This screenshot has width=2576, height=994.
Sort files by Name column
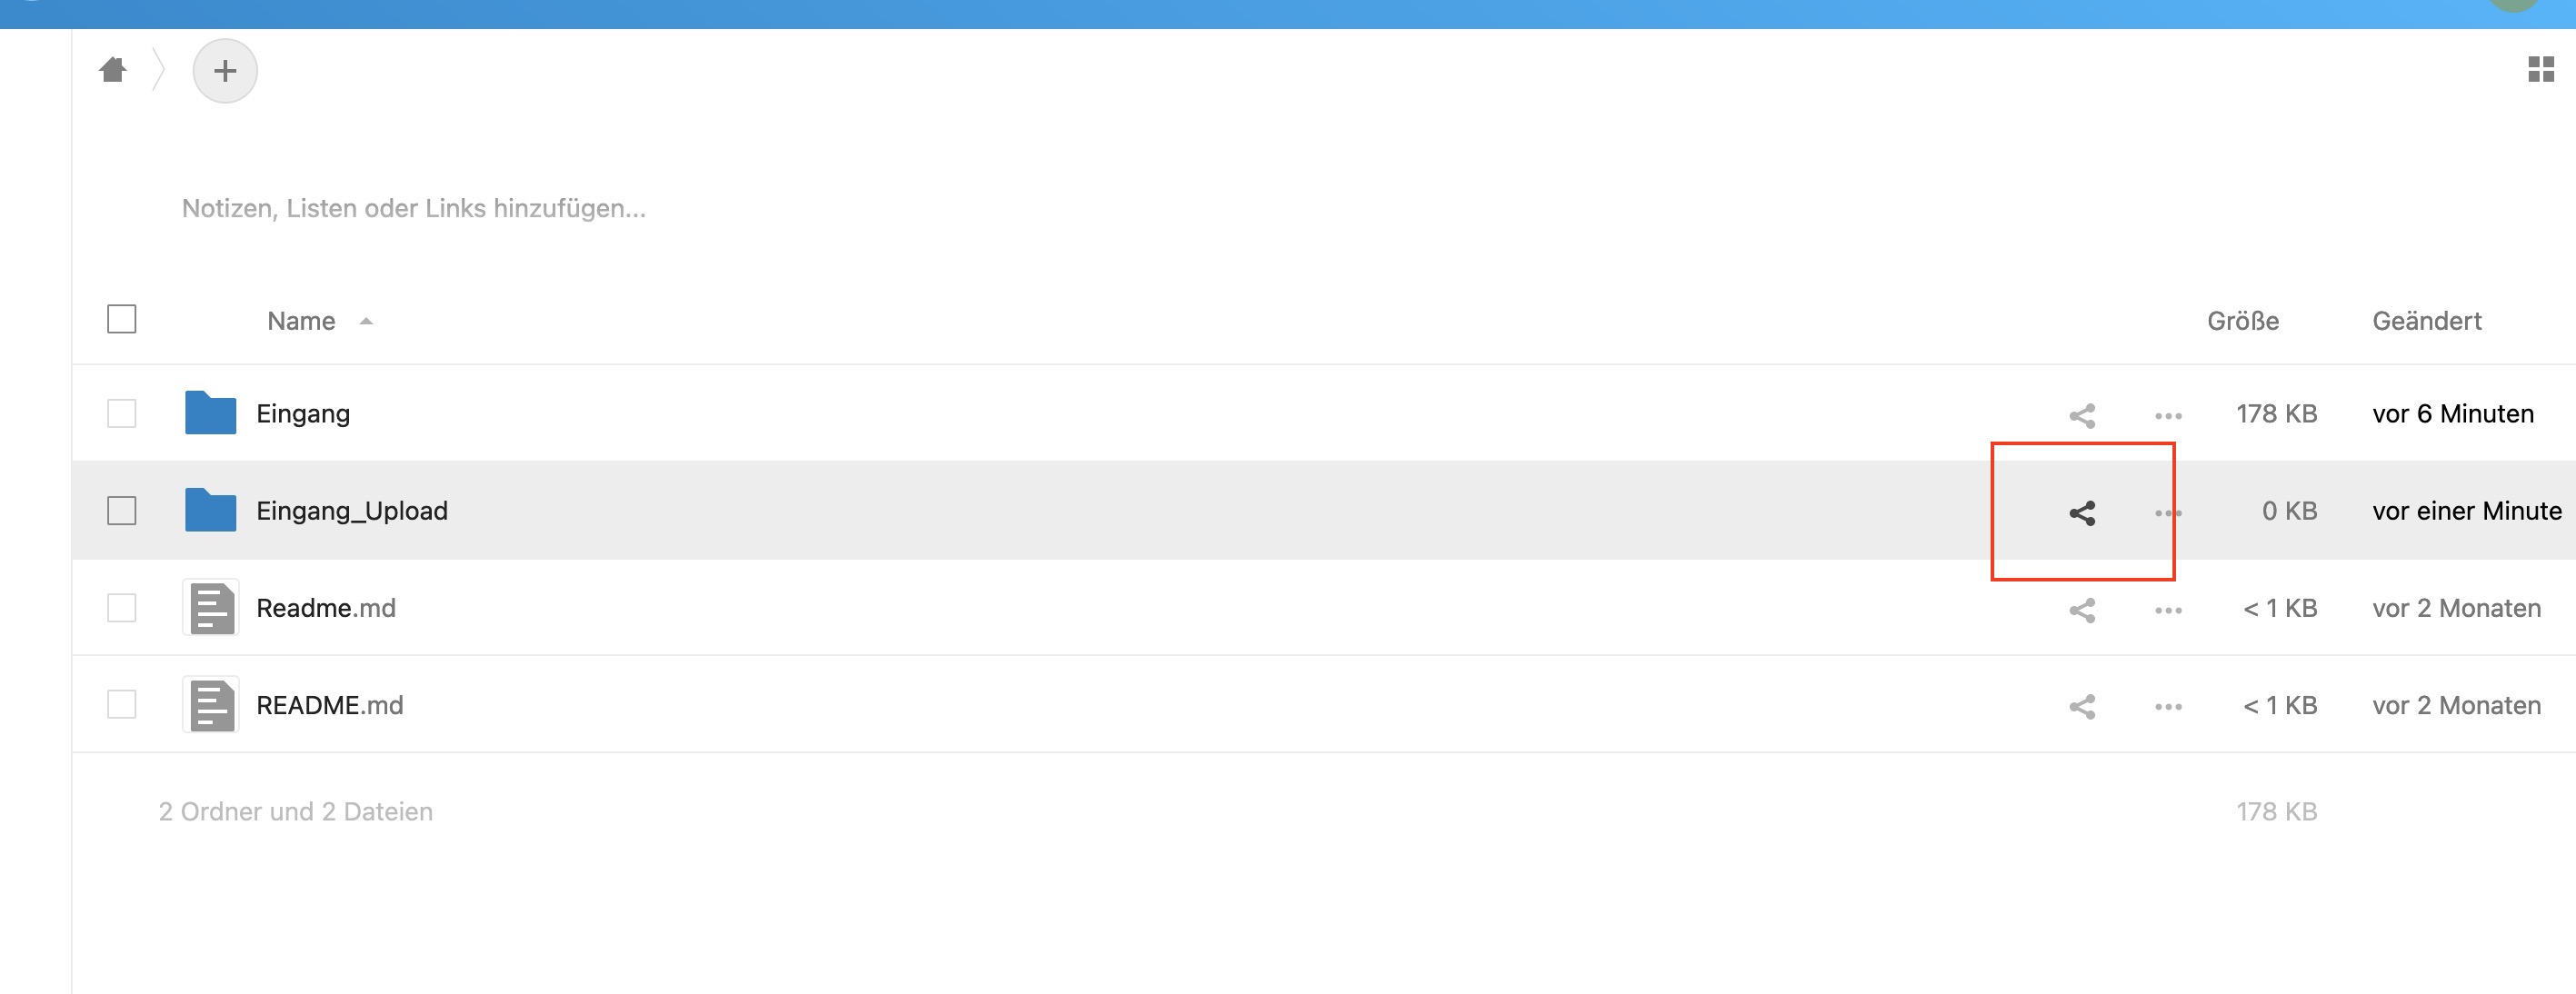point(301,321)
